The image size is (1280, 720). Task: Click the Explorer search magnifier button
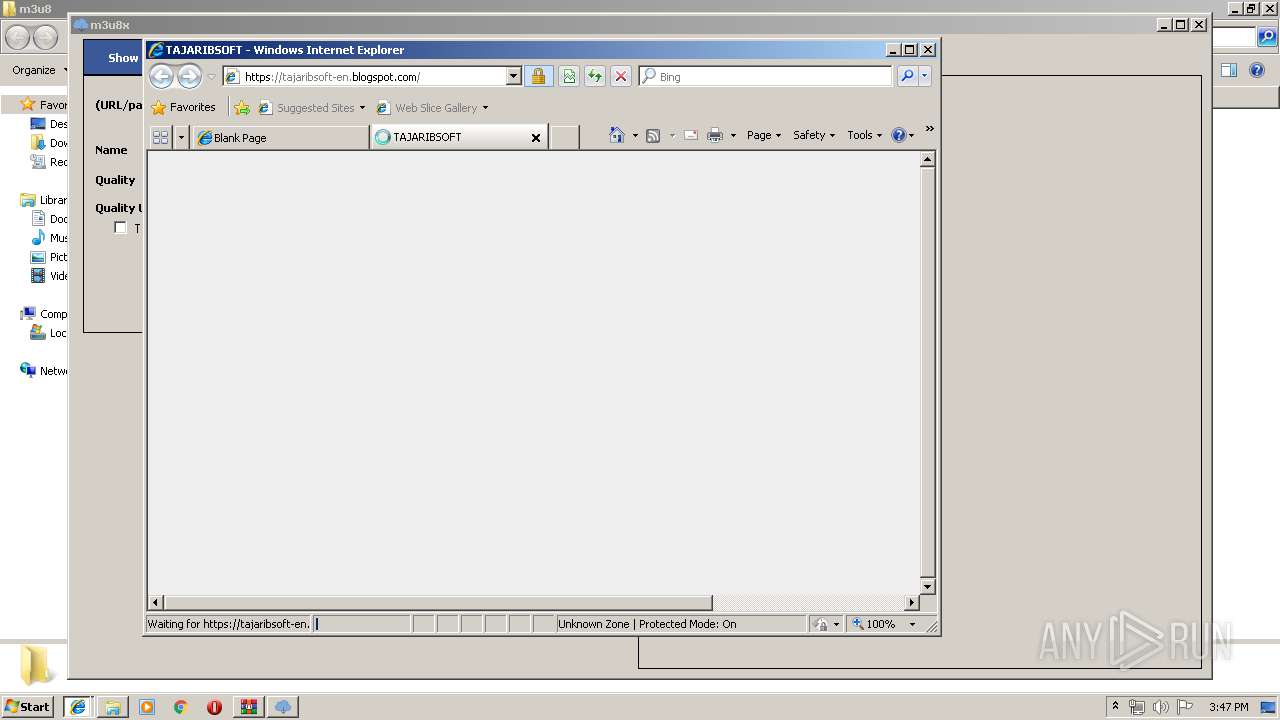click(1267, 38)
